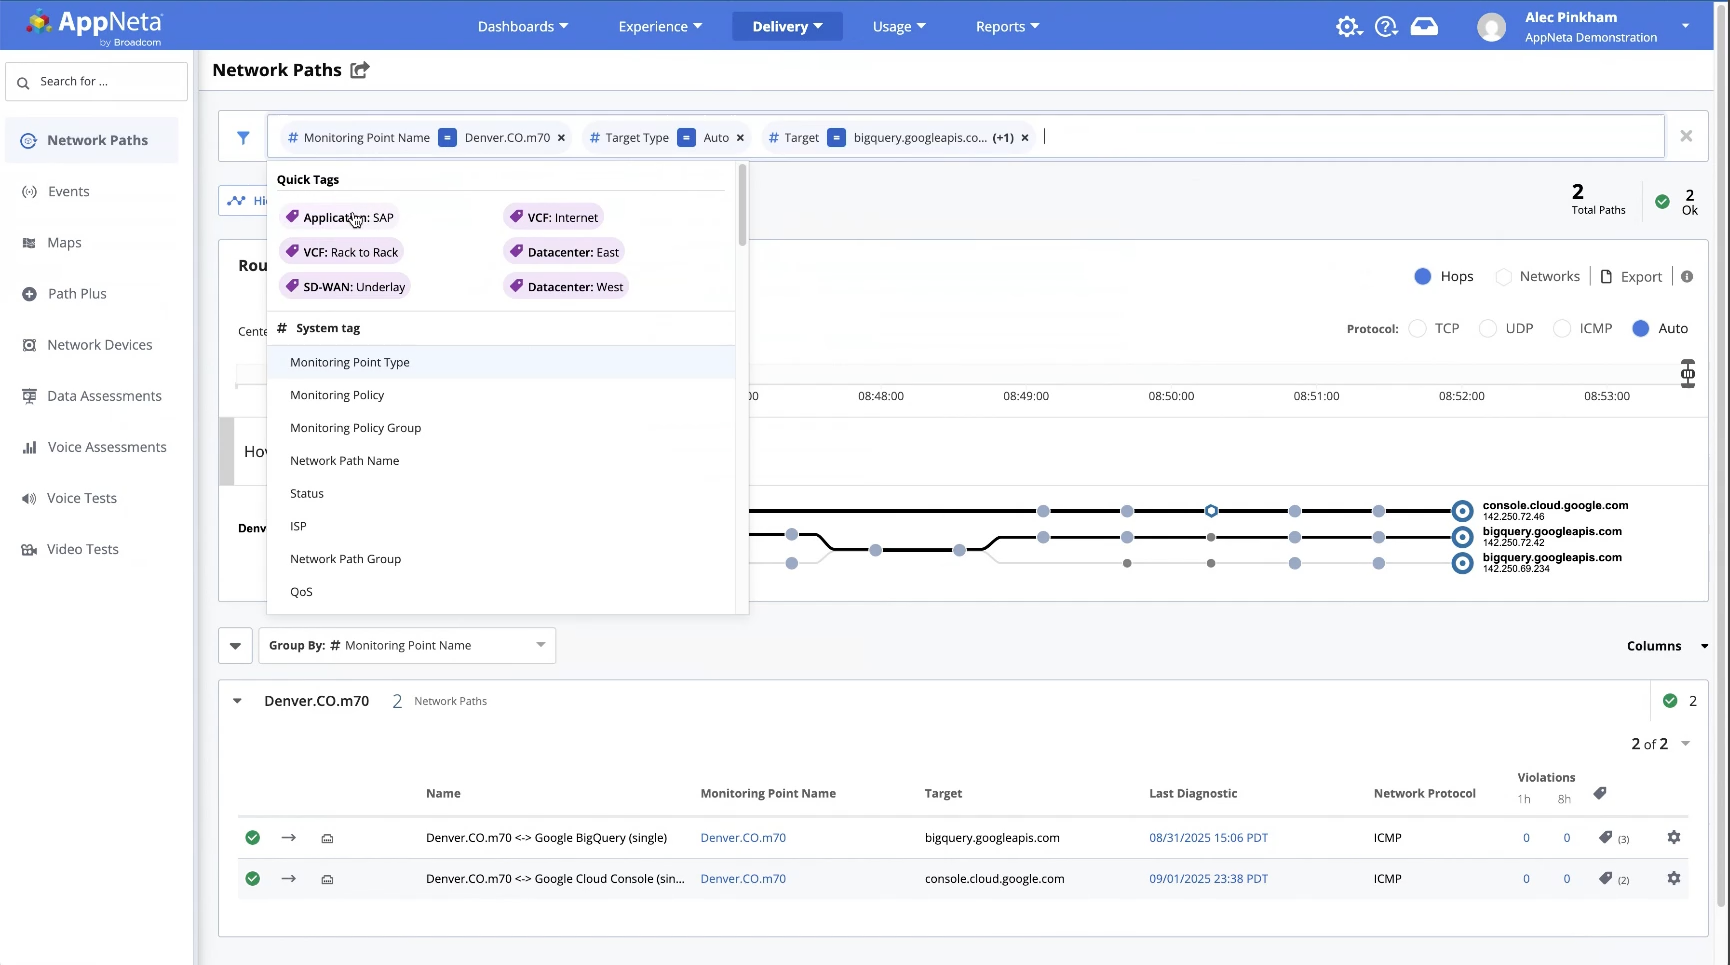Open the share icon beside Network Paths
Viewport: 1730px width, 965px height.
(x=360, y=70)
